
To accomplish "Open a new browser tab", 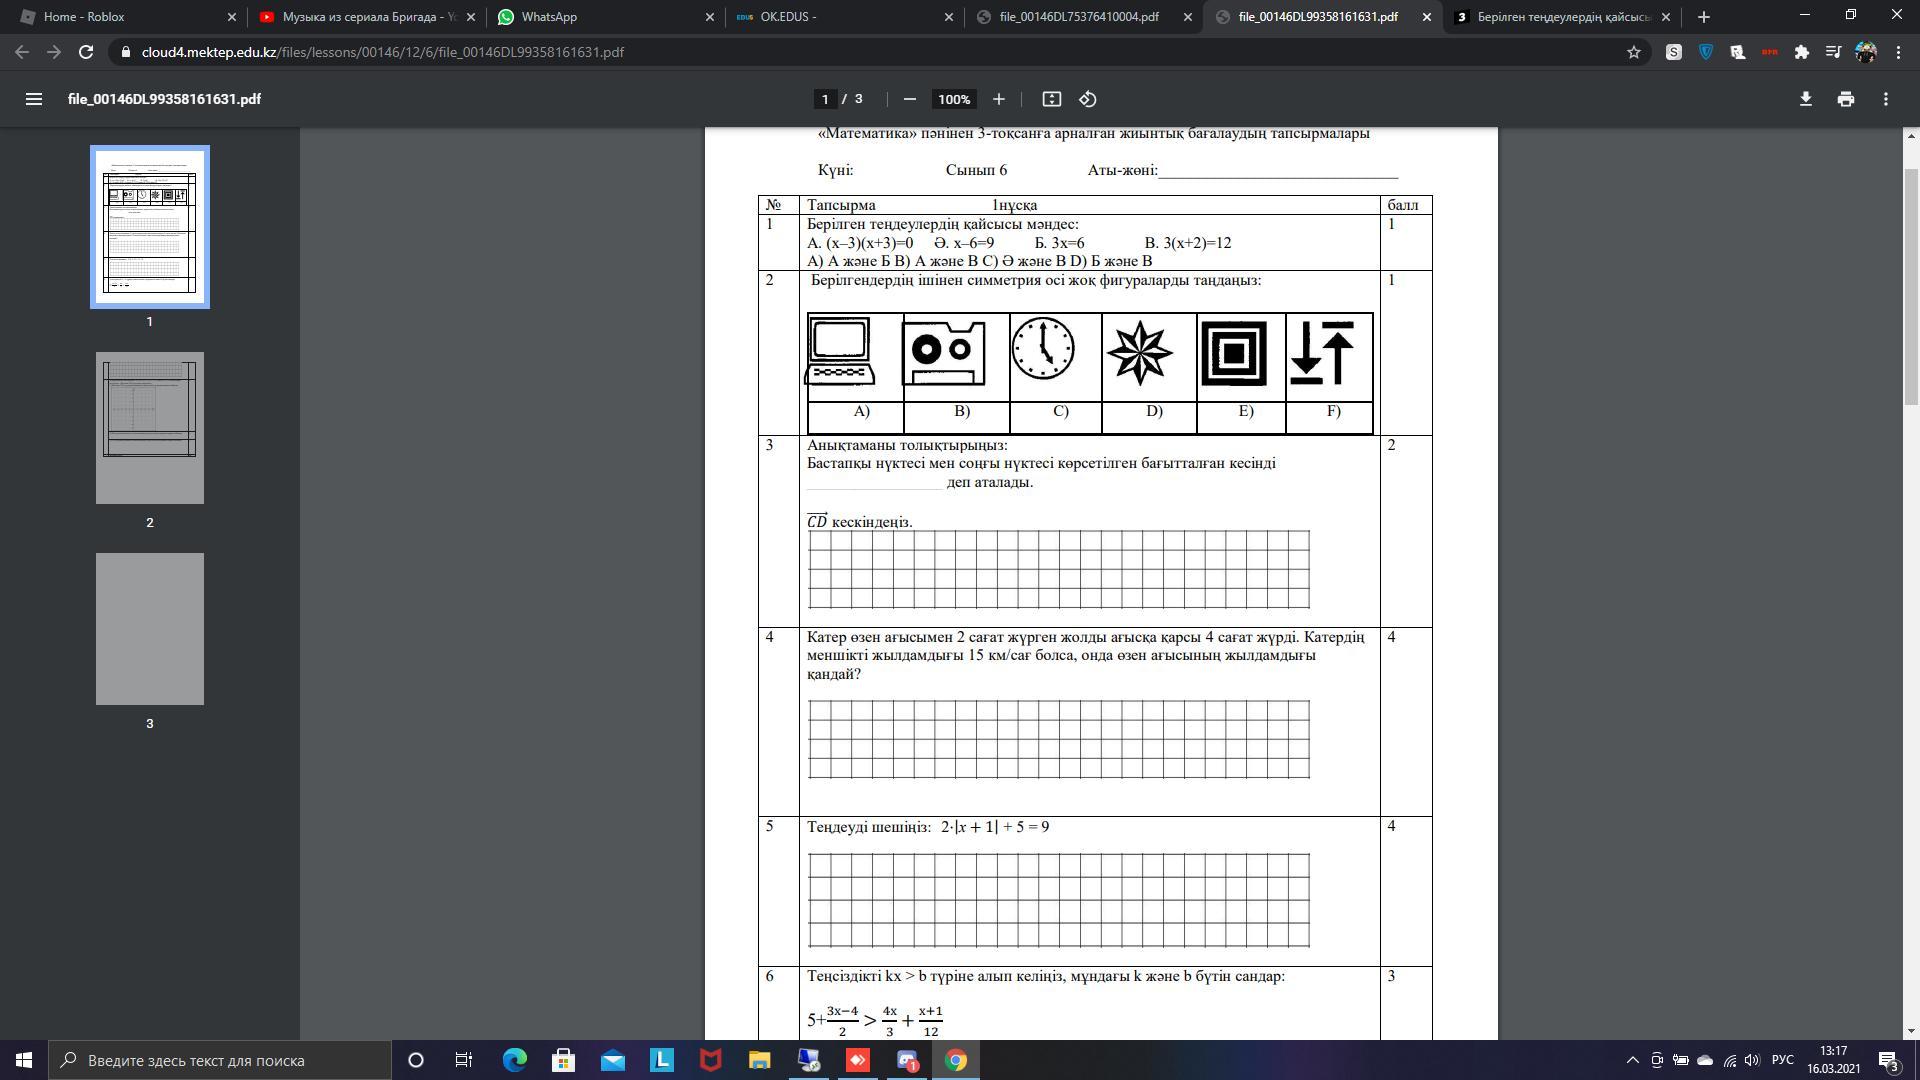I will [x=1703, y=17].
